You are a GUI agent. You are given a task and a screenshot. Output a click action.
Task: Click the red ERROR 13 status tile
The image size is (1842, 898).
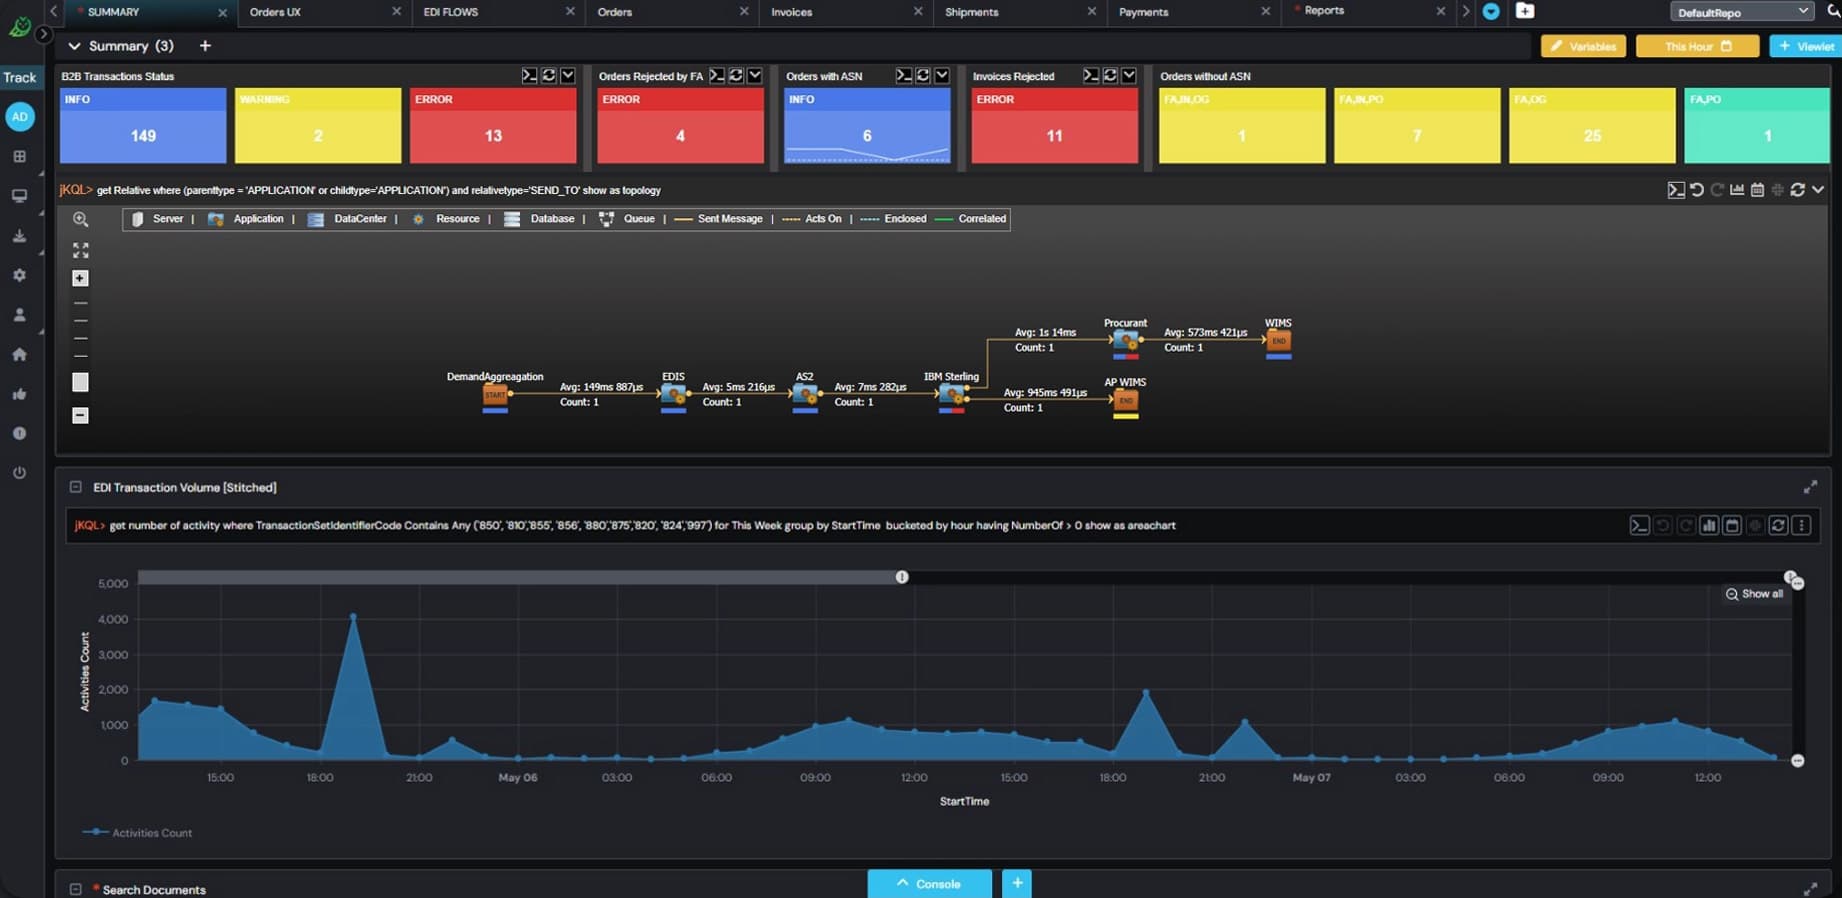(x=493, y=126)
